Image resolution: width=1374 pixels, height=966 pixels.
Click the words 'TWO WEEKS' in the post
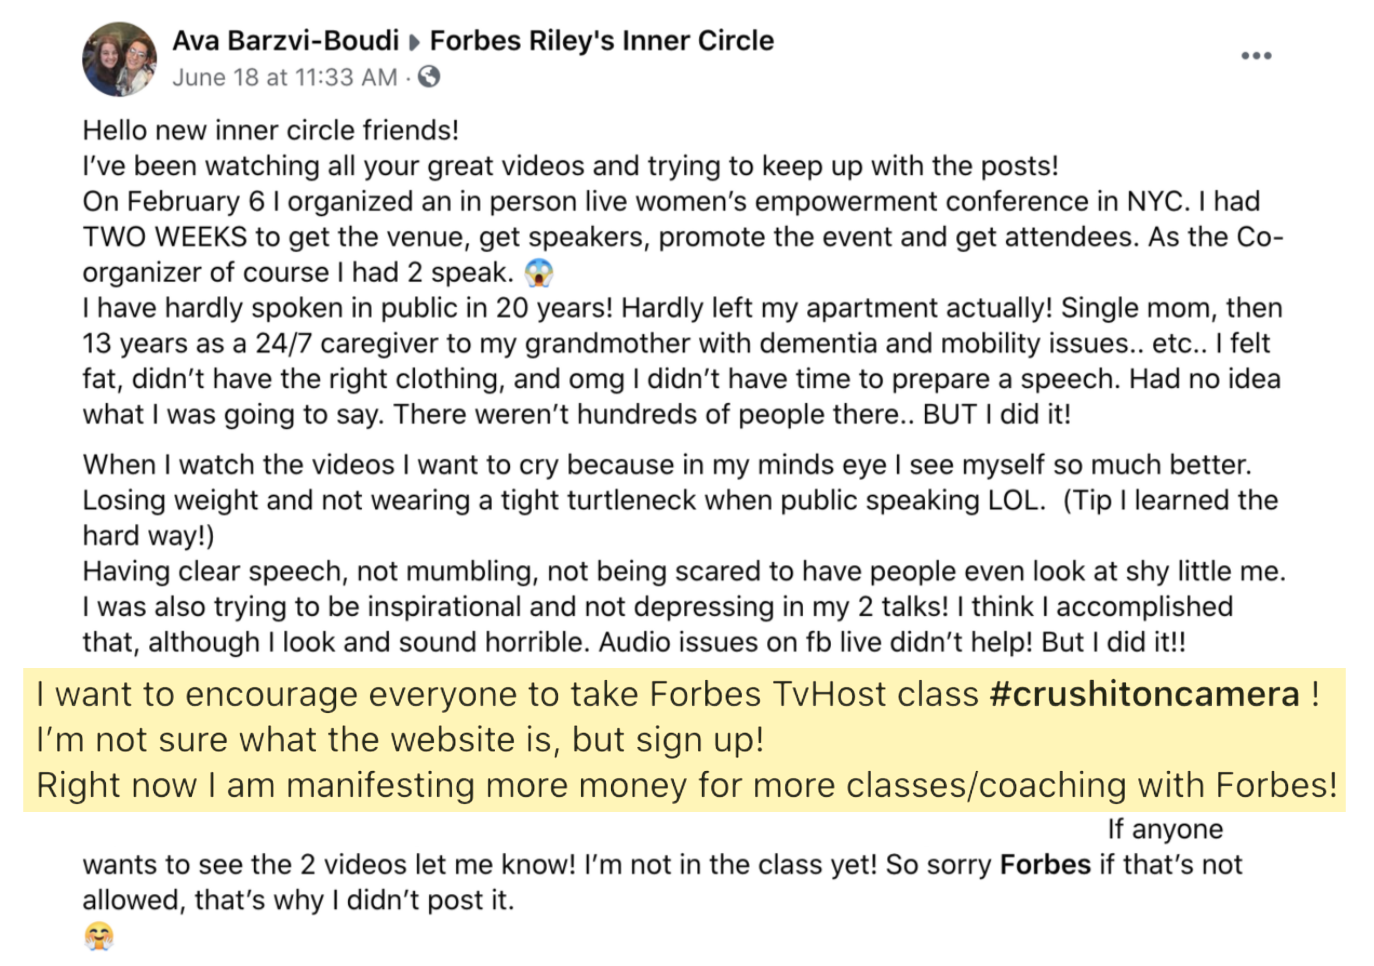(165, 237)
